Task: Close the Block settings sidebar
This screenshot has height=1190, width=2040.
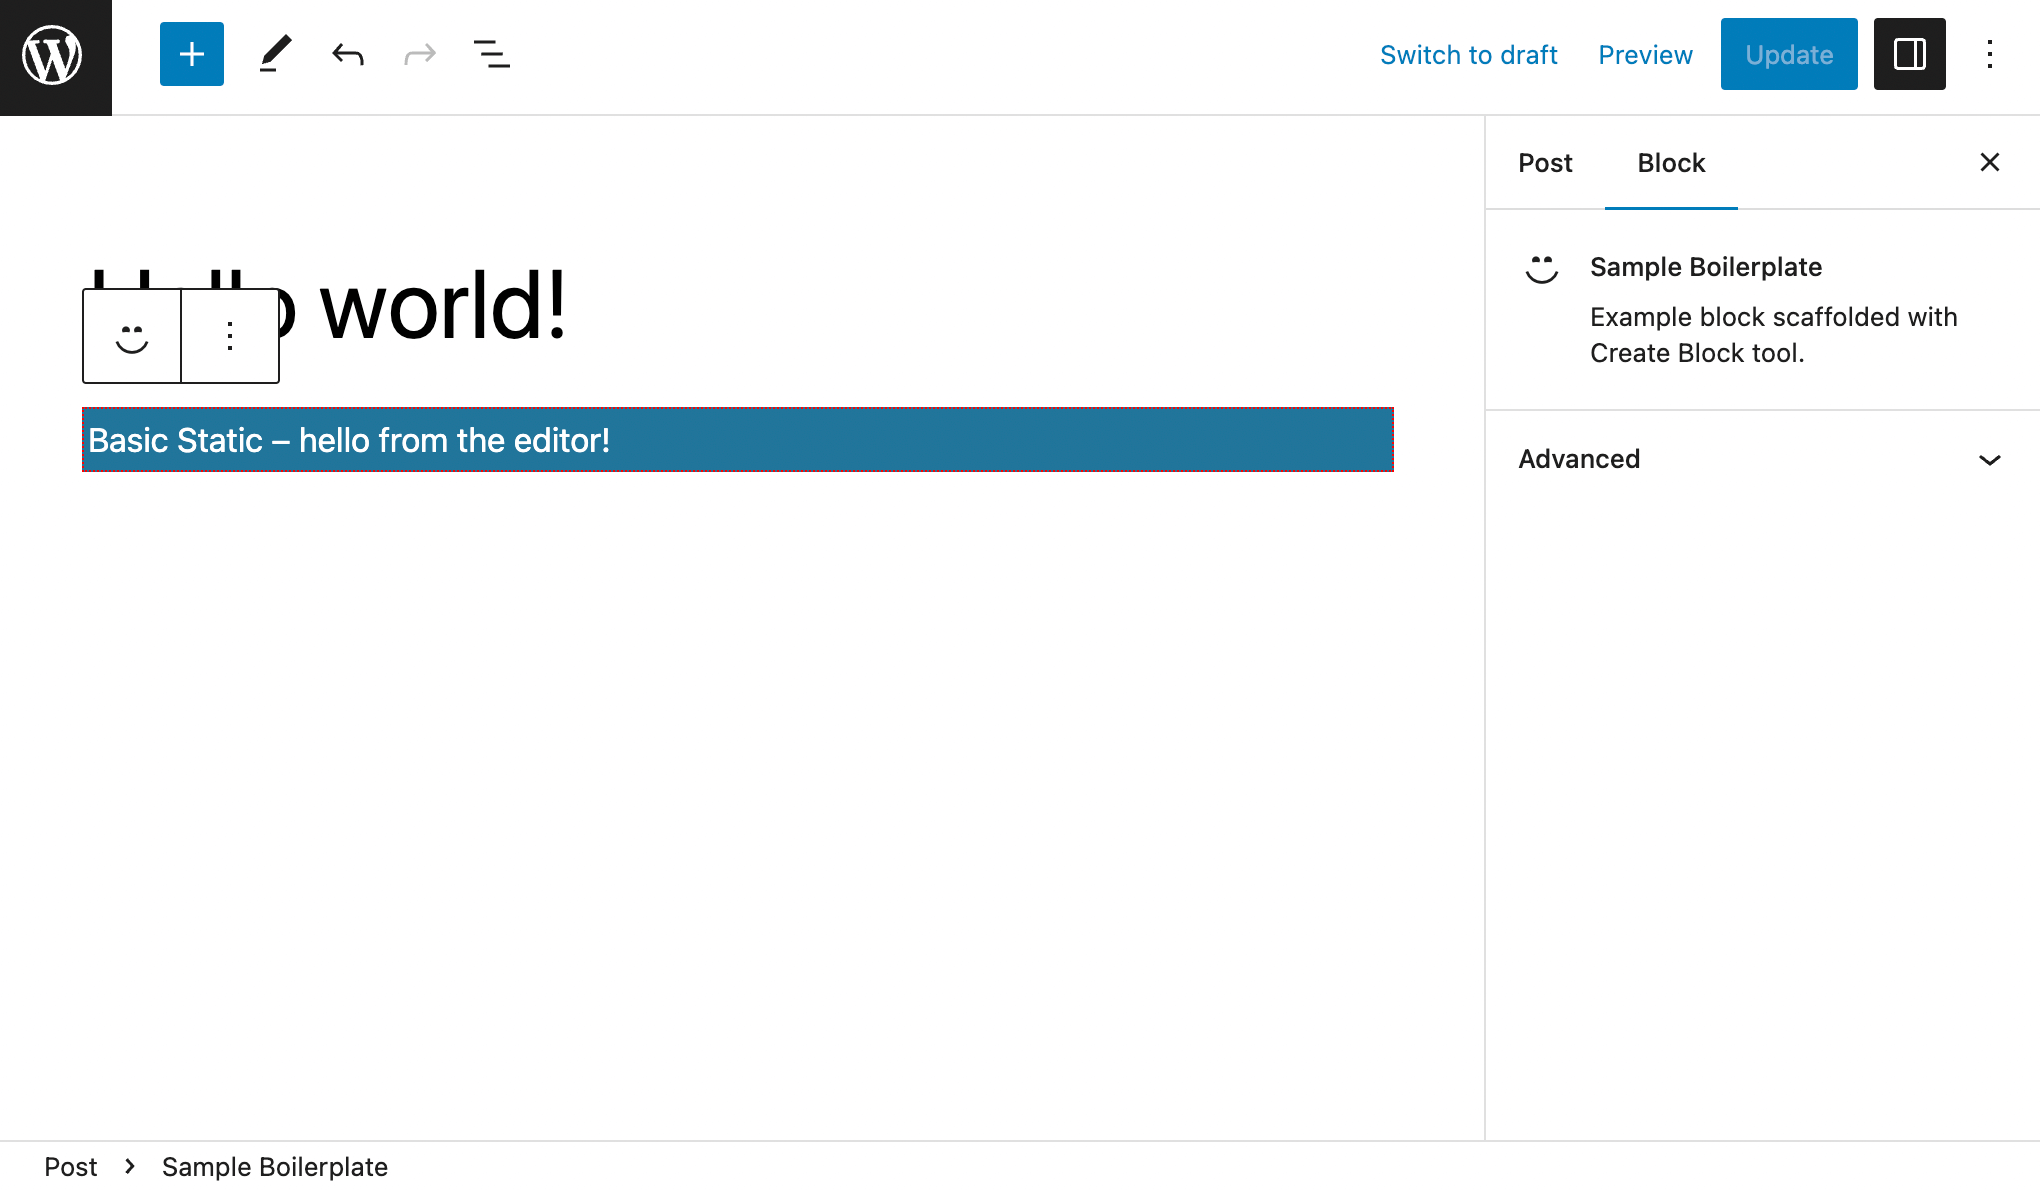Action: click(x=1989, y=162)
